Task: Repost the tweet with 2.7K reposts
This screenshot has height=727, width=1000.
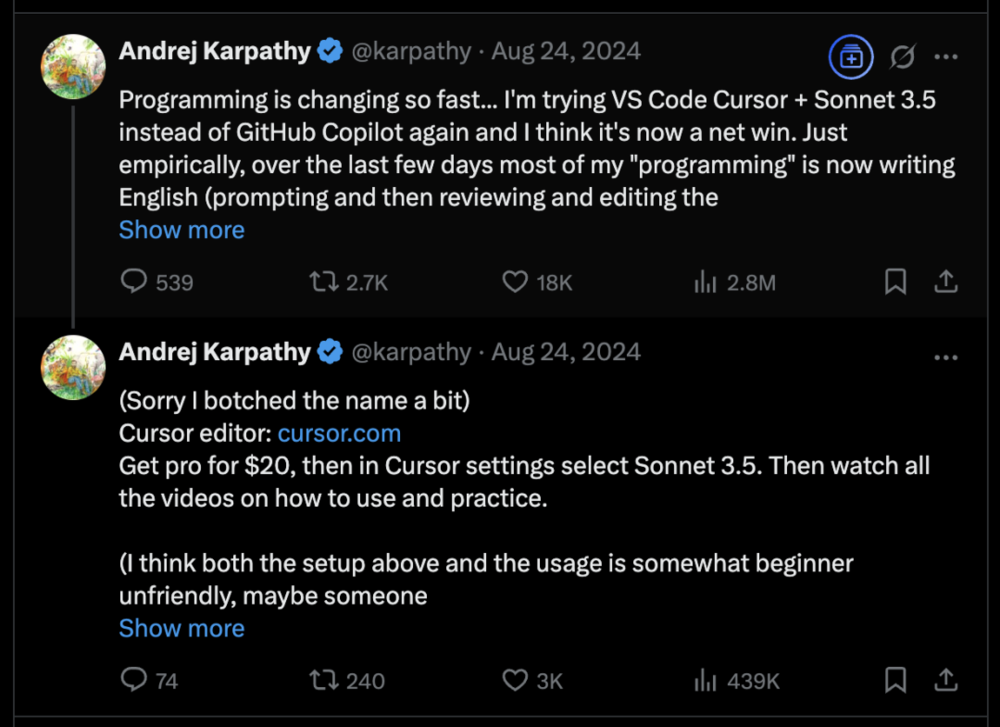Action: pyautogui.click(x=324, y=283)
